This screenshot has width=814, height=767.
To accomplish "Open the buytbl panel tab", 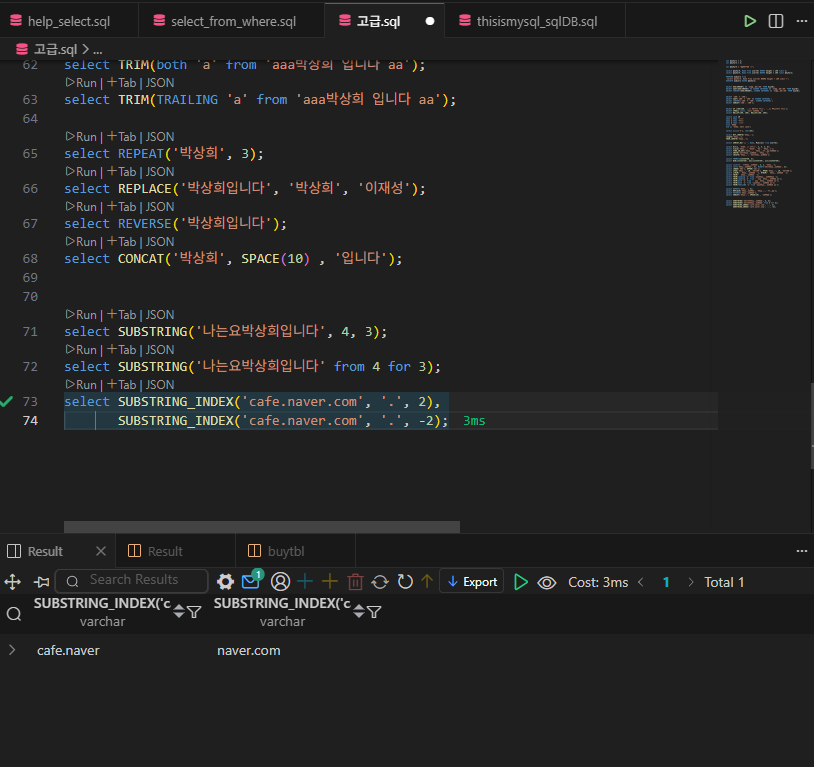I will click(286, 551).
